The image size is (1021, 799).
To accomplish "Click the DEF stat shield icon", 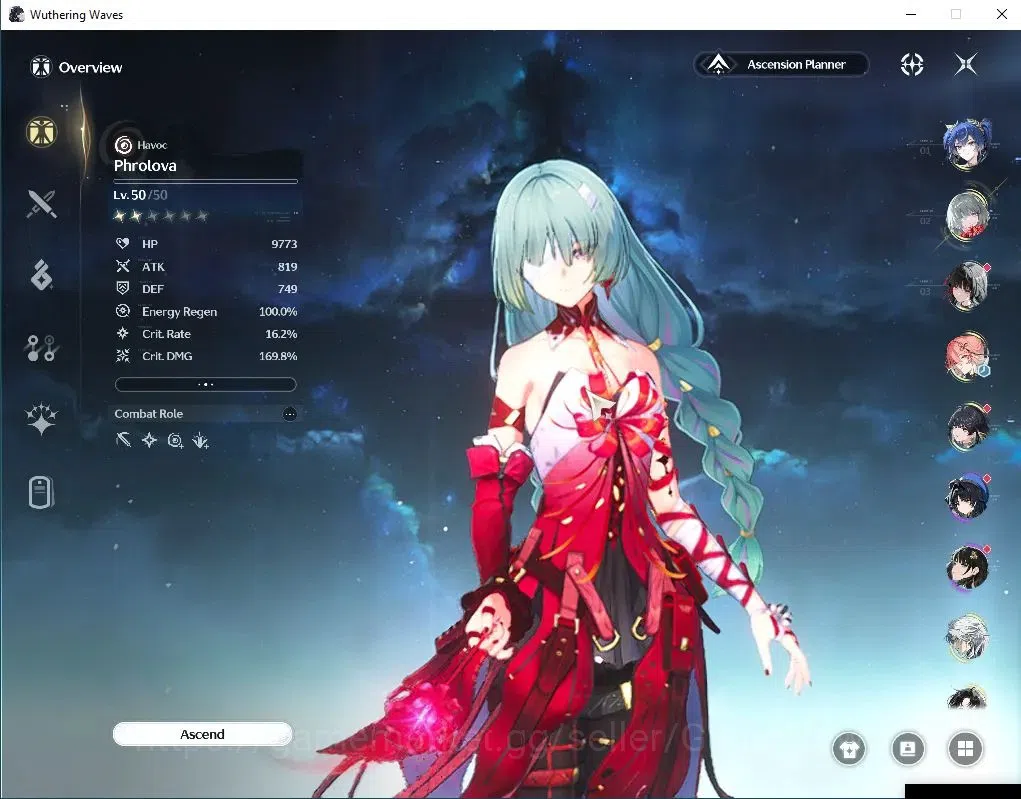I will click(122, 288).
